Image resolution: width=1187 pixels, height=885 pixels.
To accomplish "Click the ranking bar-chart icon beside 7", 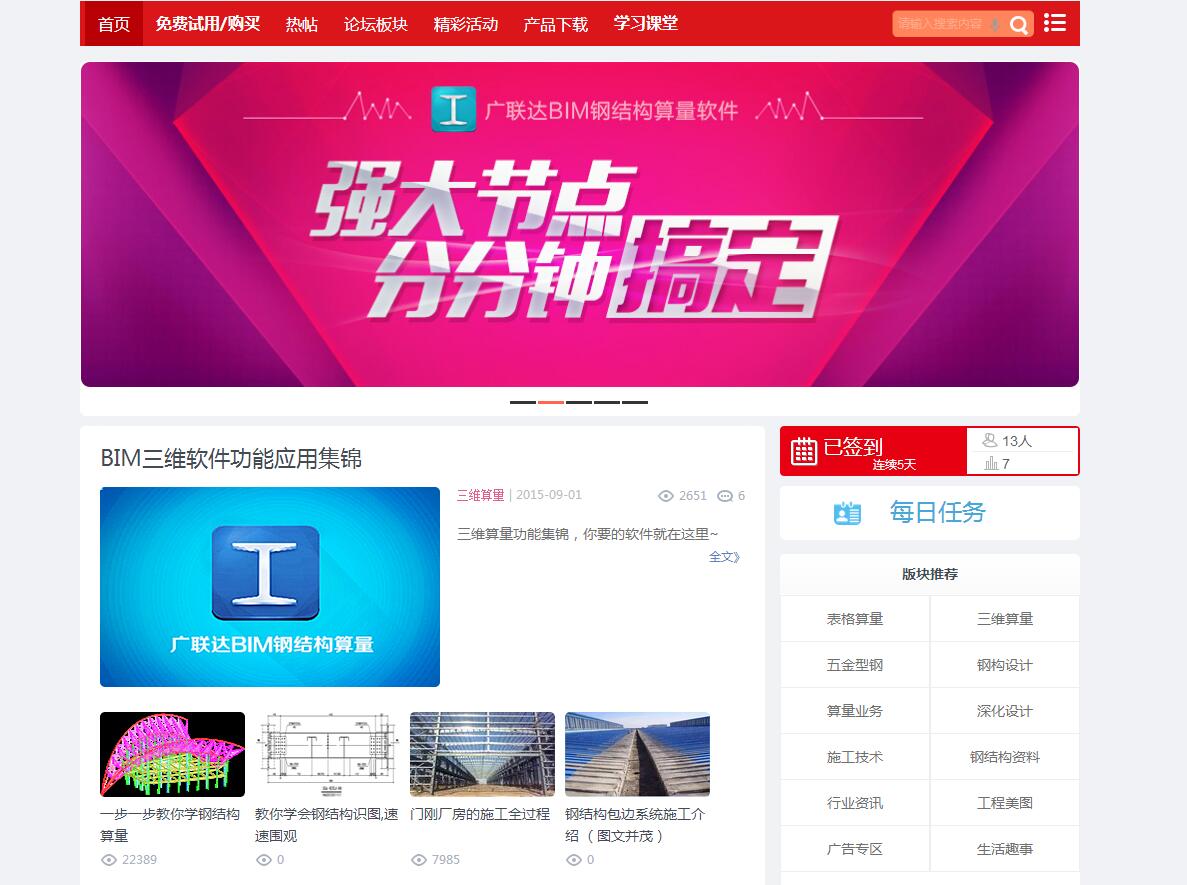I will pos(991,463).
